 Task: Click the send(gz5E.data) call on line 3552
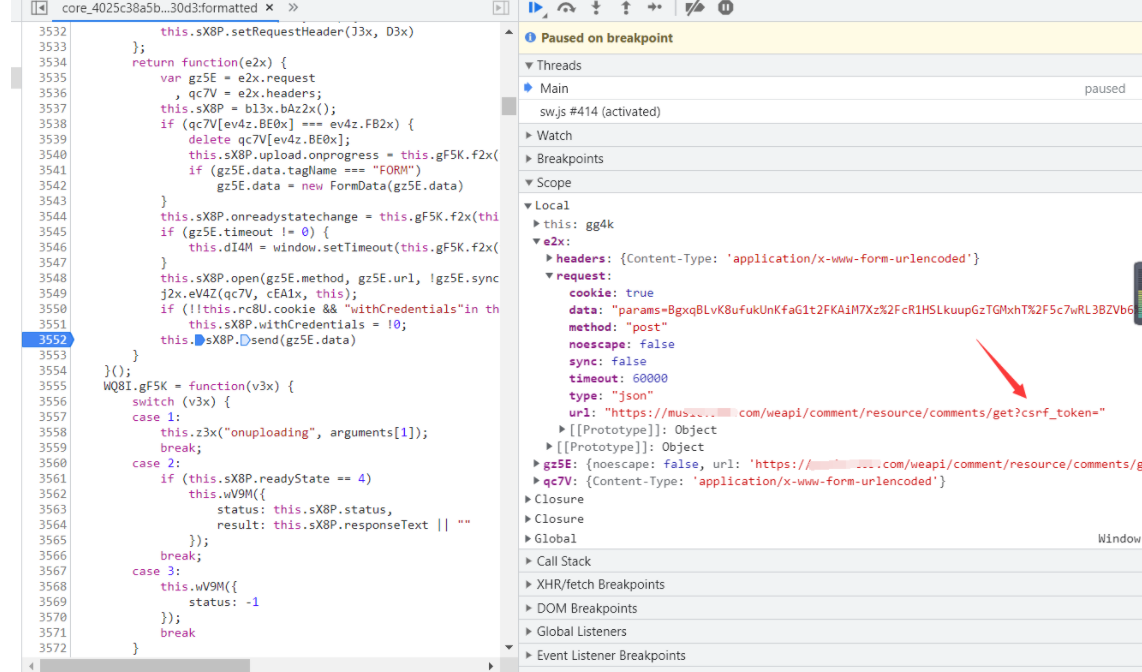tap(303, 340)
